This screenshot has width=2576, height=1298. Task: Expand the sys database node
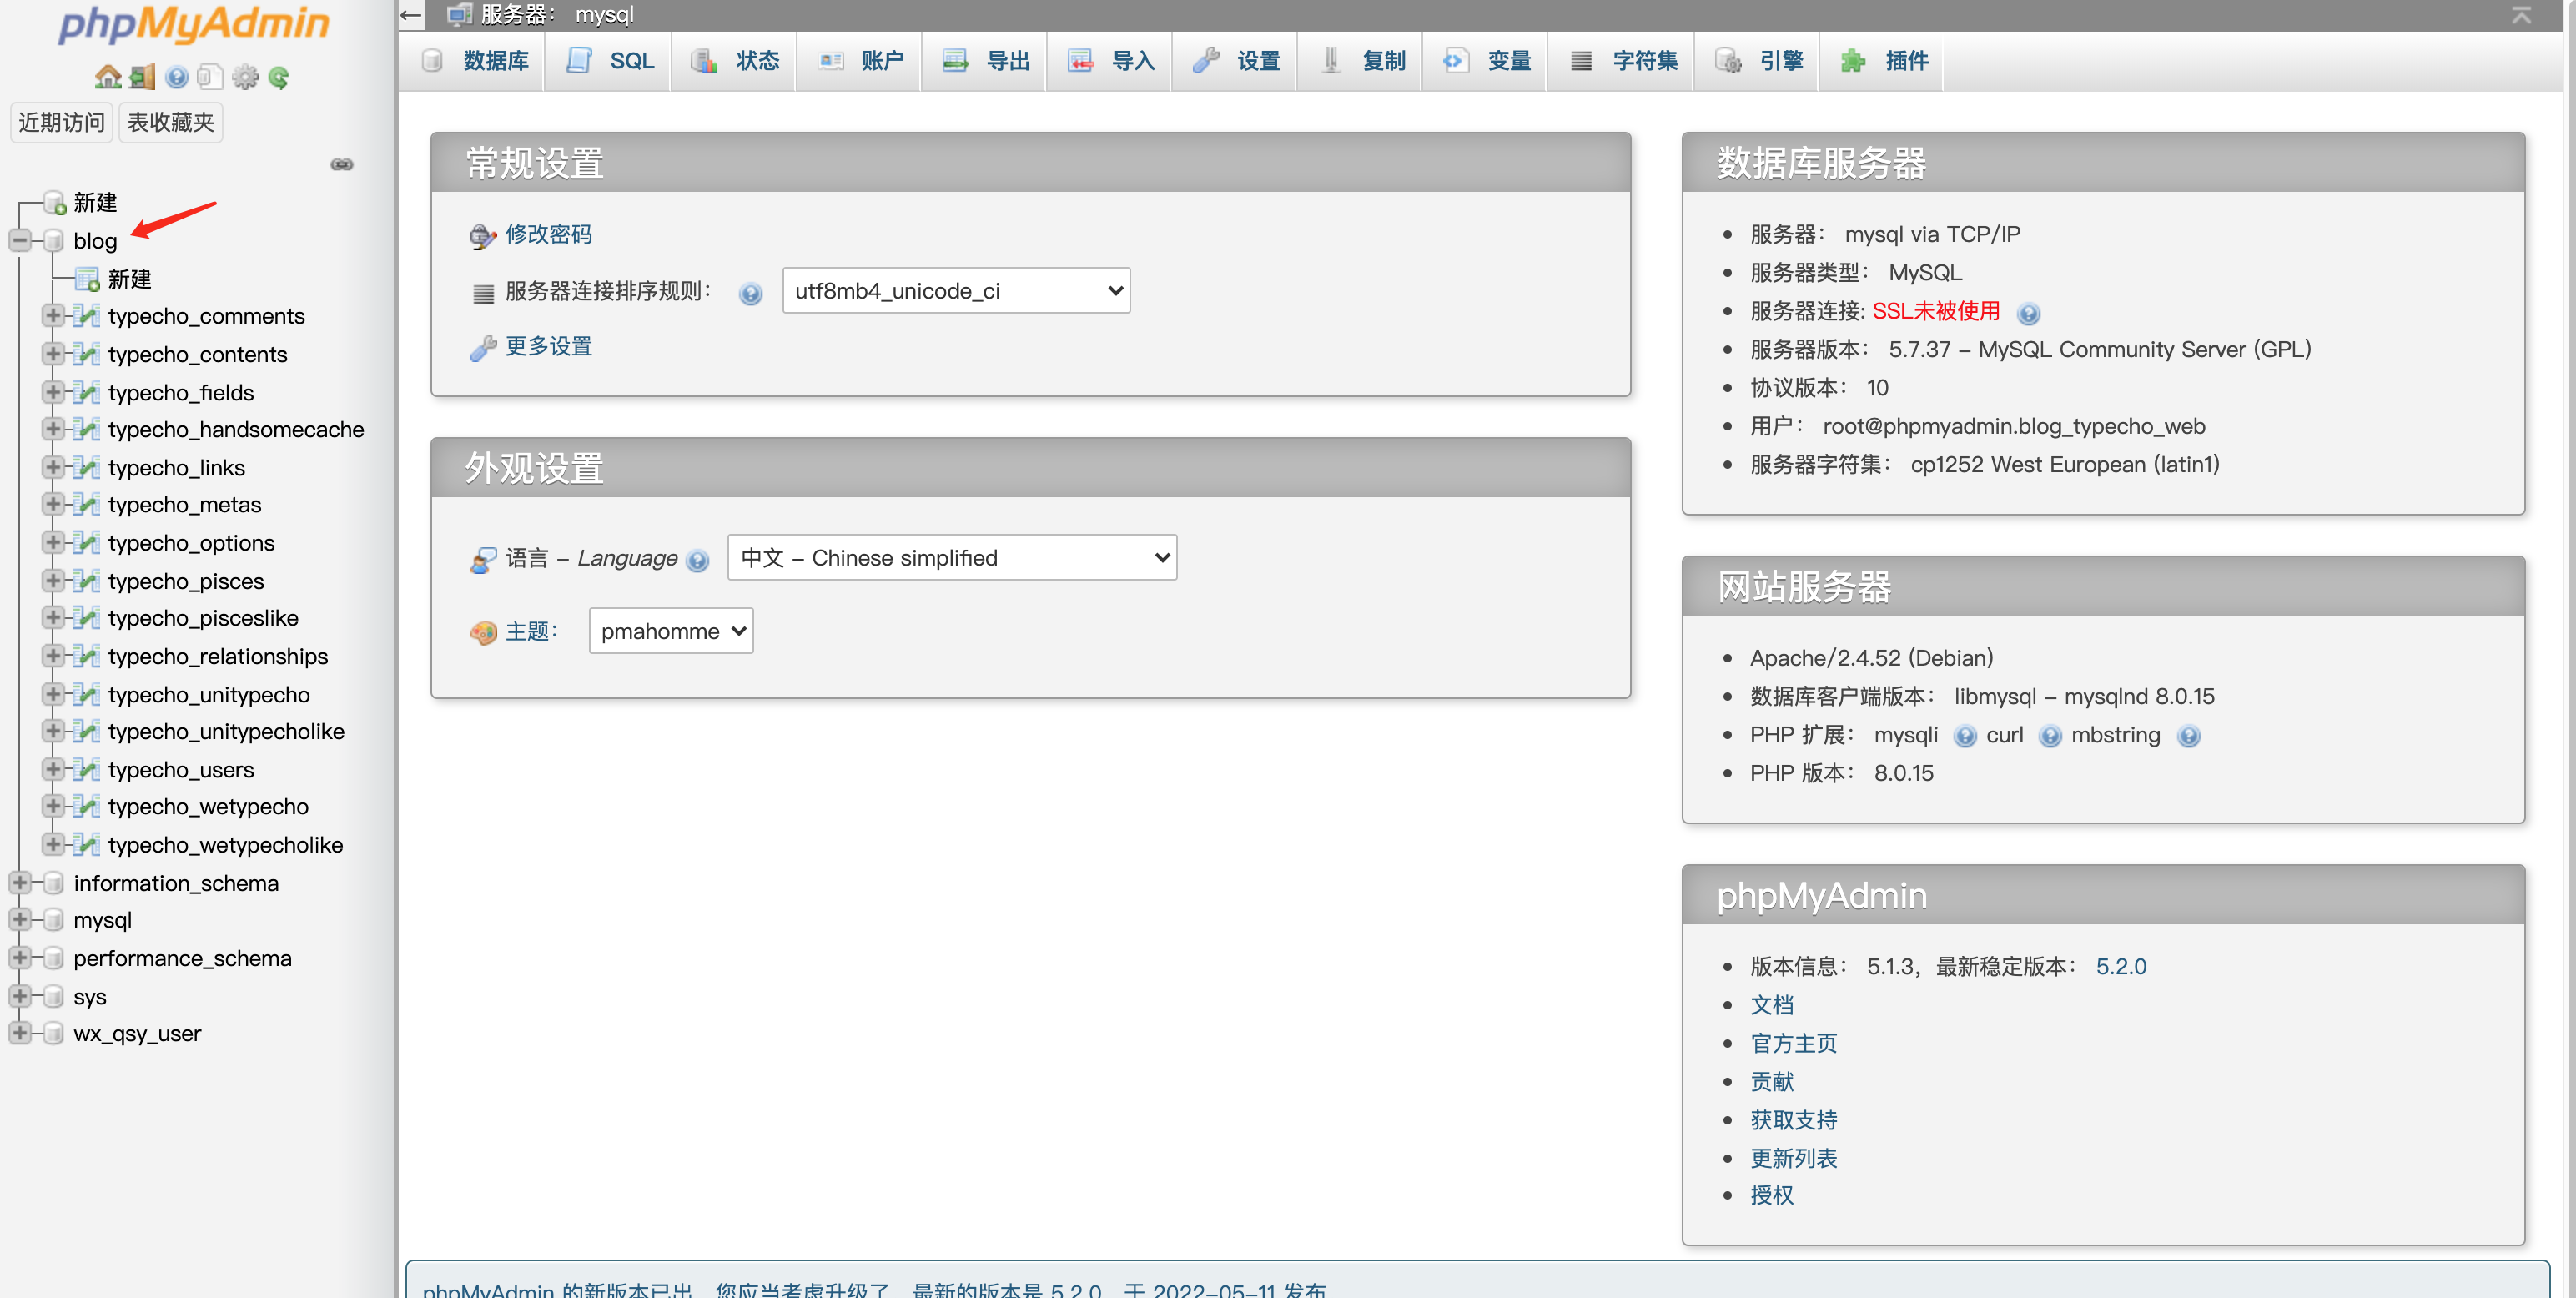[x=19, y=995]
